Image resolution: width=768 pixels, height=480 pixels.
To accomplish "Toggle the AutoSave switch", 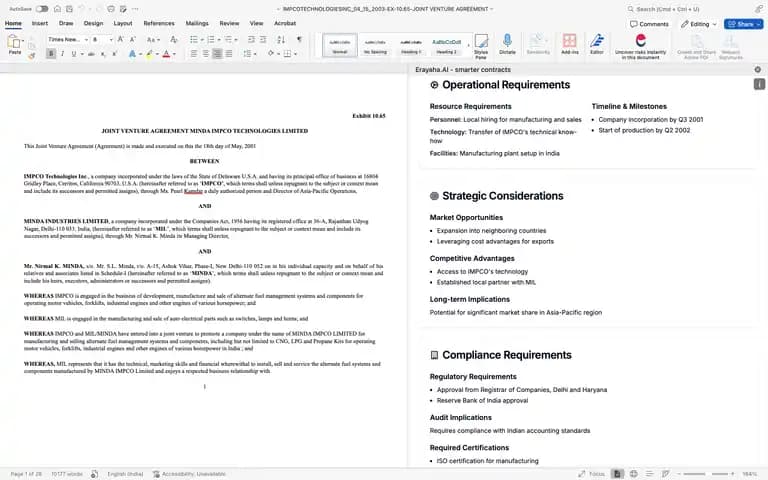I will point(42,9).
